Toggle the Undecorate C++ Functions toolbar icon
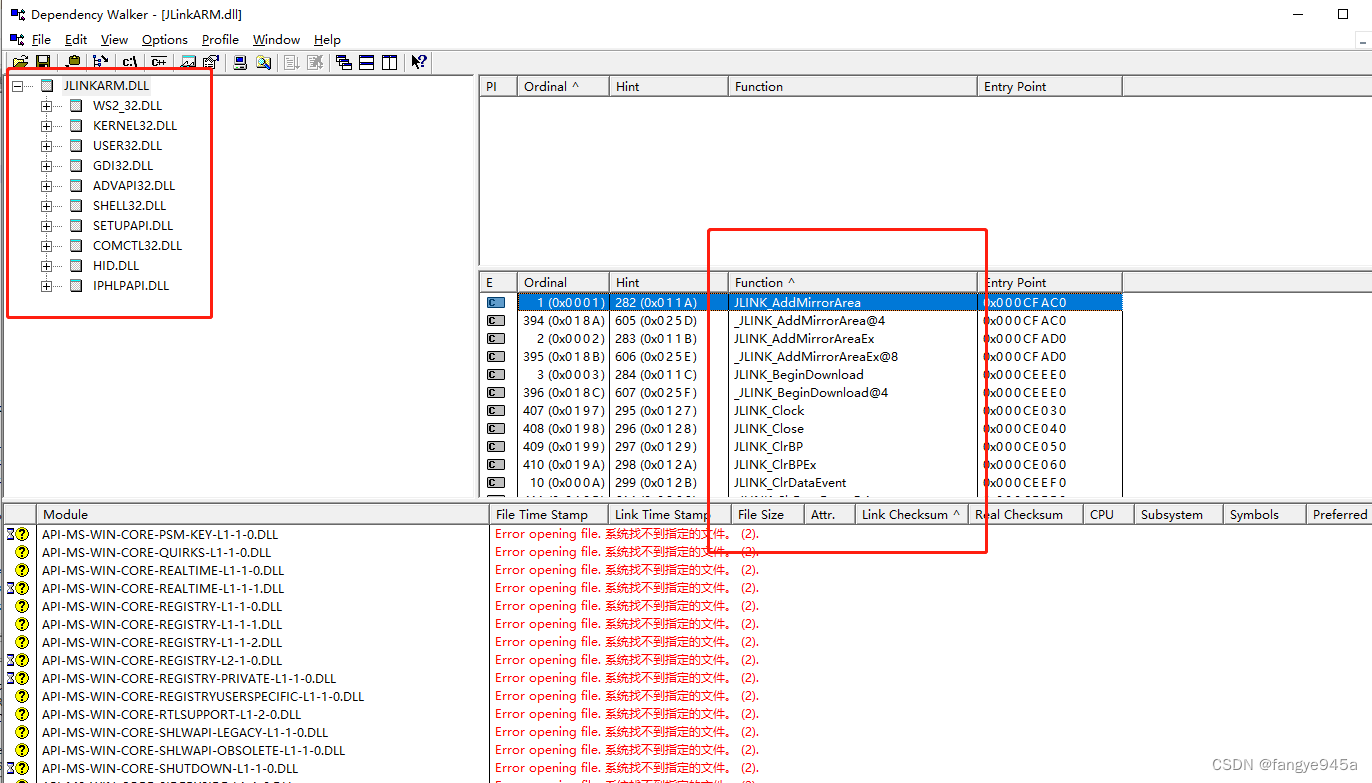The width and height of the screenshot is (1372, 783). 159,62
